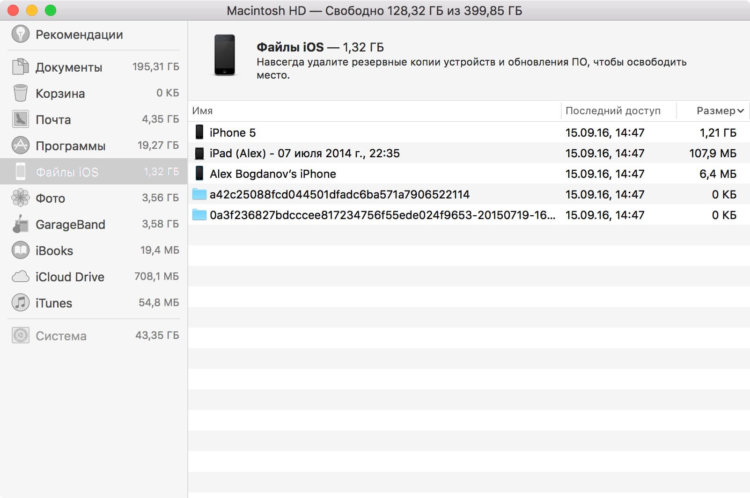Screen dimensions: 750x498
Task: Click access date of iPhone 5 row
Action: coord(605,133)
